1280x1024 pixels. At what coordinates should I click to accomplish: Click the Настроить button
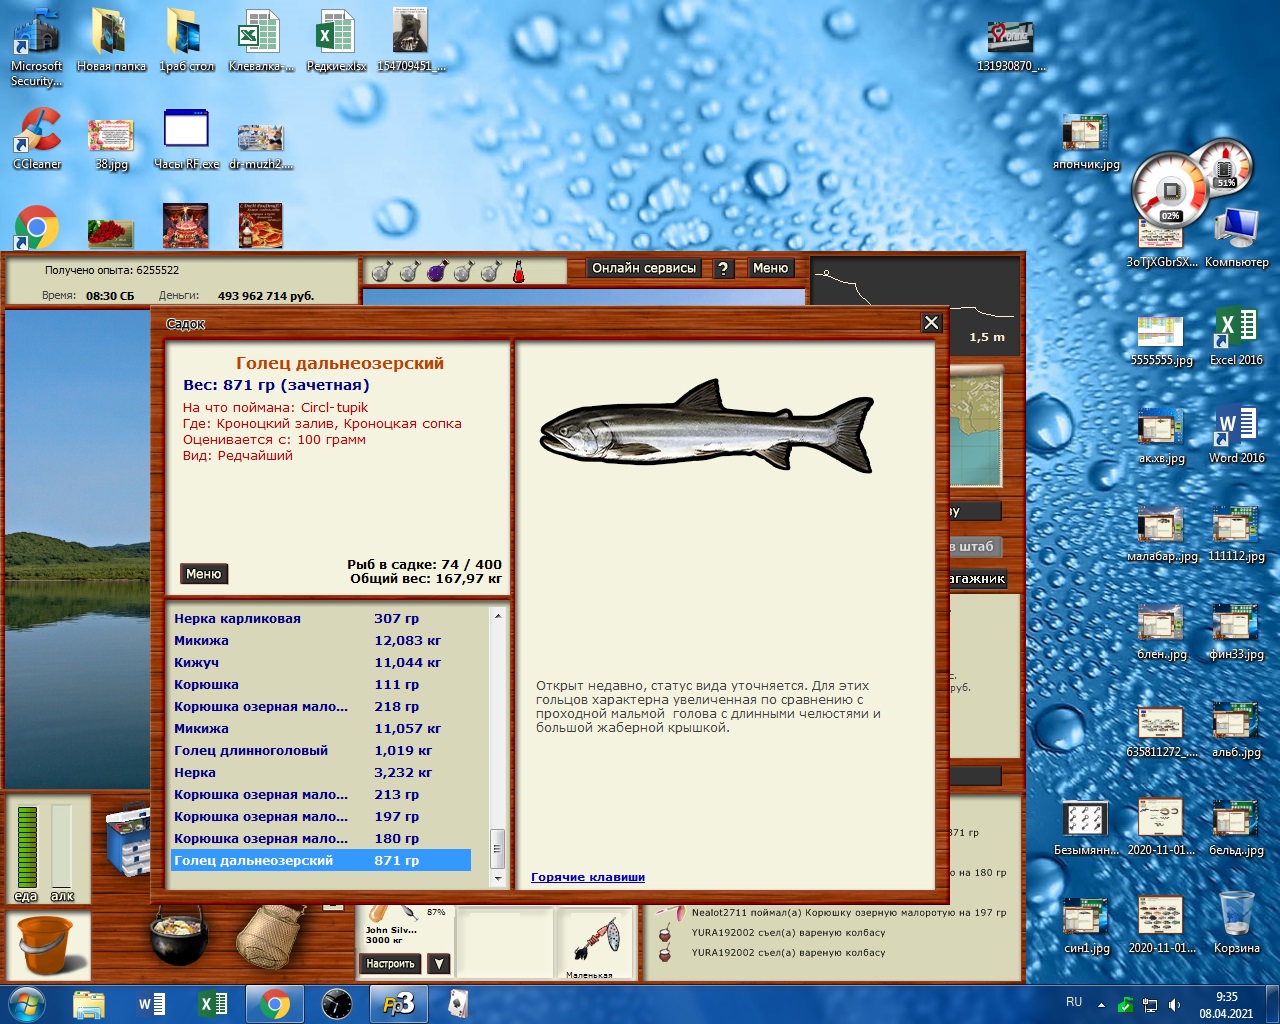tap(390, 964)
